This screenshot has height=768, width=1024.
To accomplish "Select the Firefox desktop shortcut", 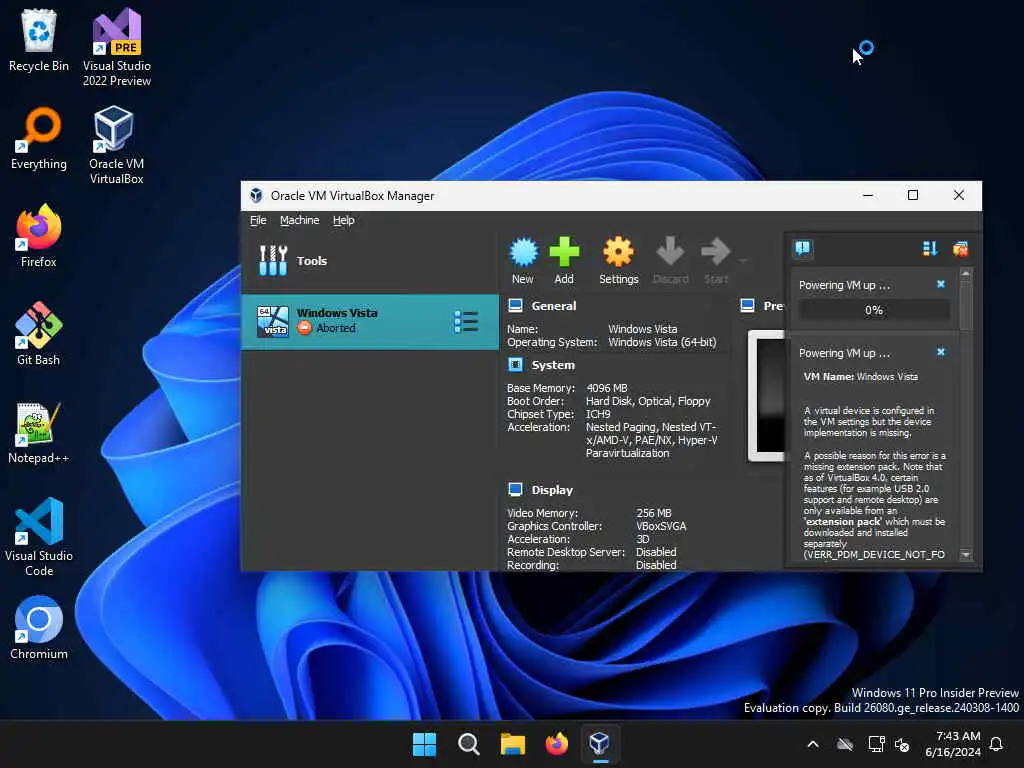I will [39, 236].
